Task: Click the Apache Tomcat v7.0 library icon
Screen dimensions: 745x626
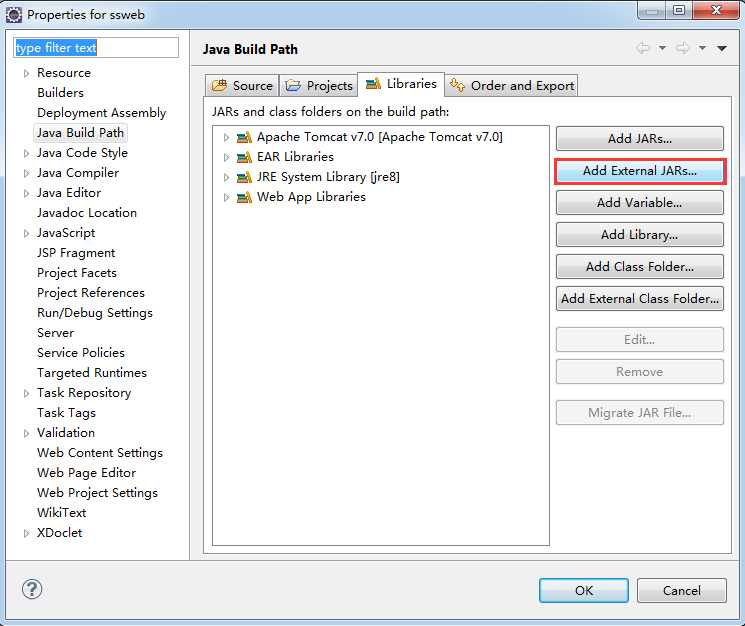Action: [x=244, y=138]
